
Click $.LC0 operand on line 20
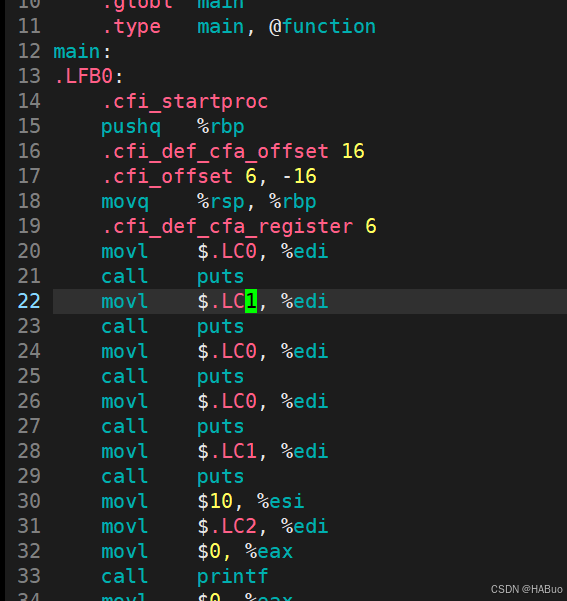pyautogui.click(x=227, y=251)
